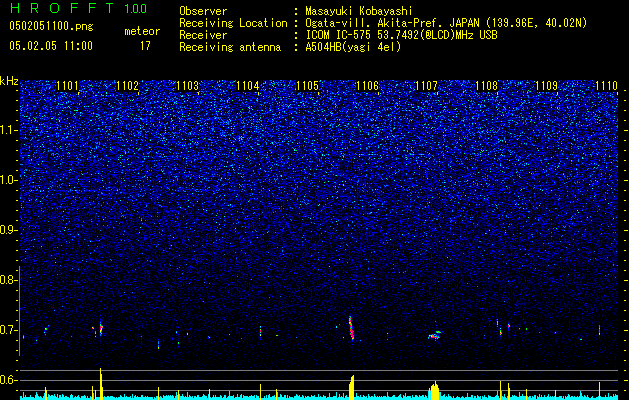The width and height of the screenshot is (629, 400).
Task: Click the 1103 time marker
Action: point(187,86)
